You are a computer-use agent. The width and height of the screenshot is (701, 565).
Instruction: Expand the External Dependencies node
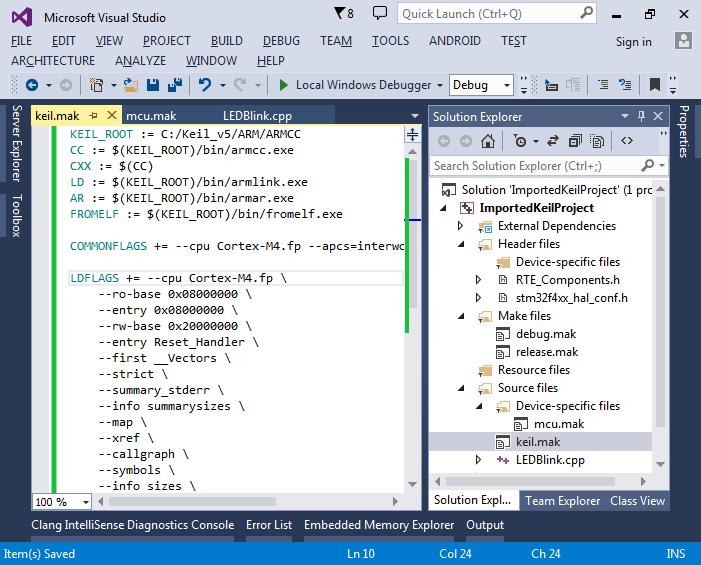[461, 226]
